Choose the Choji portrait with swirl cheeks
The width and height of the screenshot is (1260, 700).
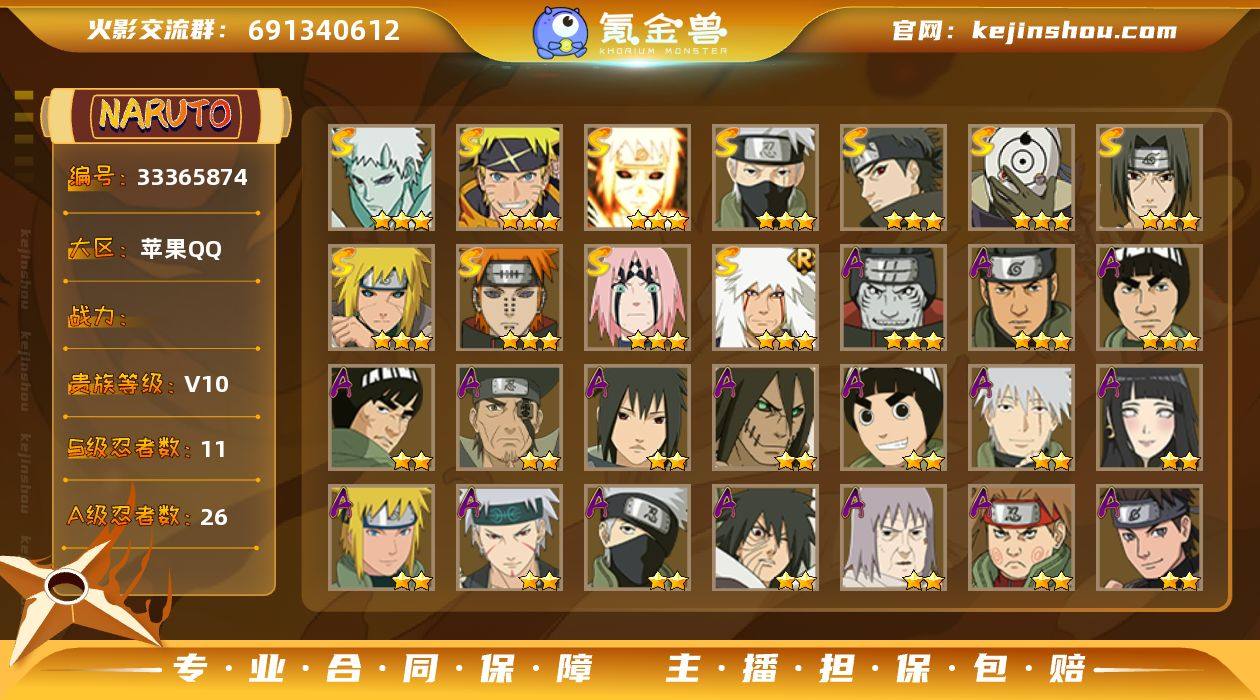[x=1021, y=537]
